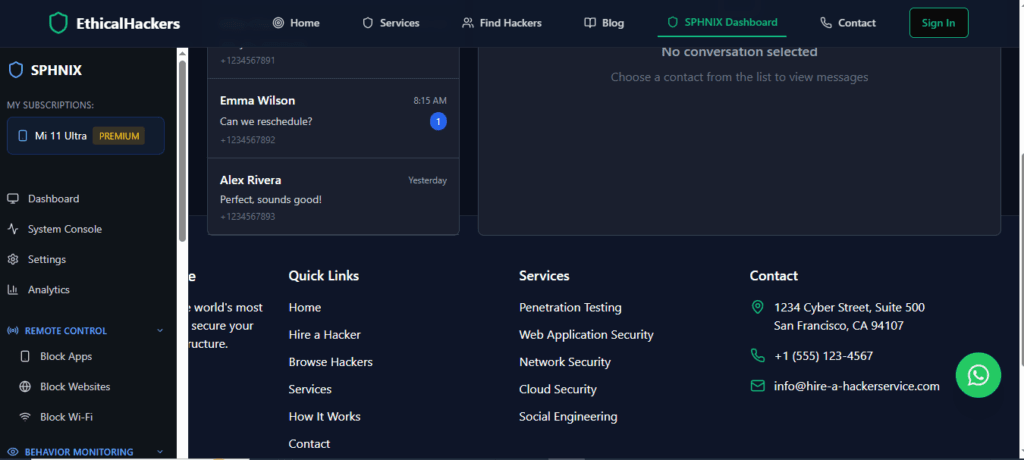The height and width of the screenshot is (460, 1024).
Task: Collapse the Behavior Monitoring section chevron
Action: point(160,452)
